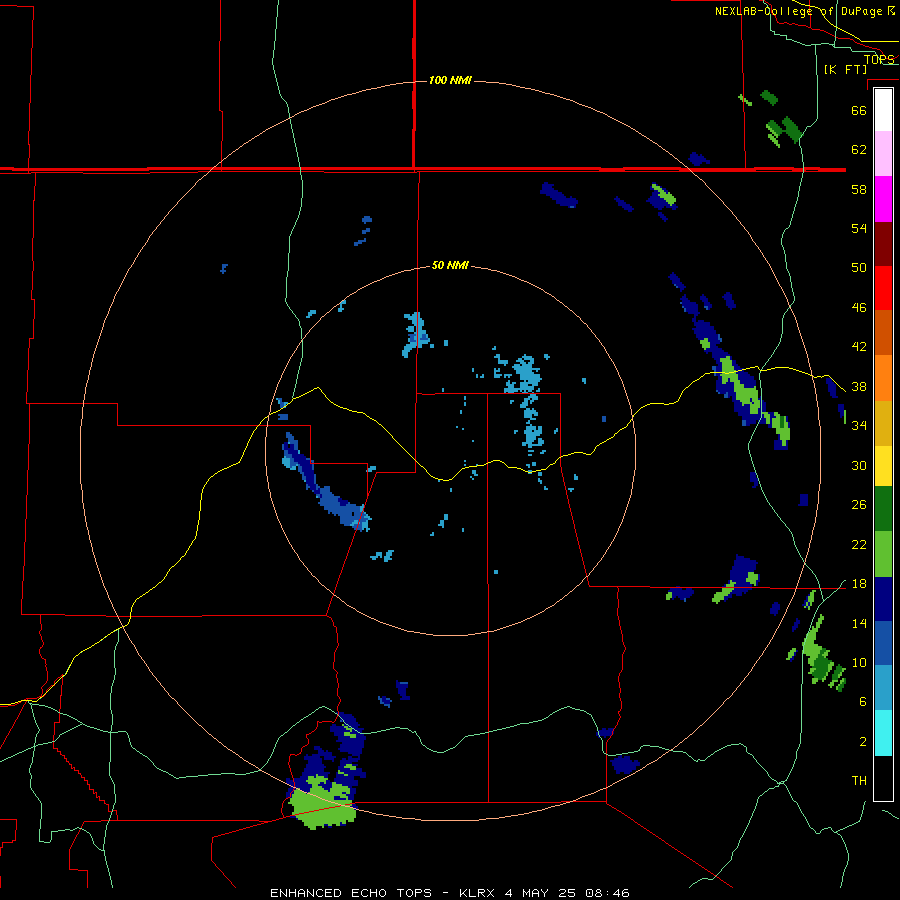The width and height of the screenshot is (900, 900).
Task: Click the light pink 62 K FT legend swatch
Action: pos(883,154)
